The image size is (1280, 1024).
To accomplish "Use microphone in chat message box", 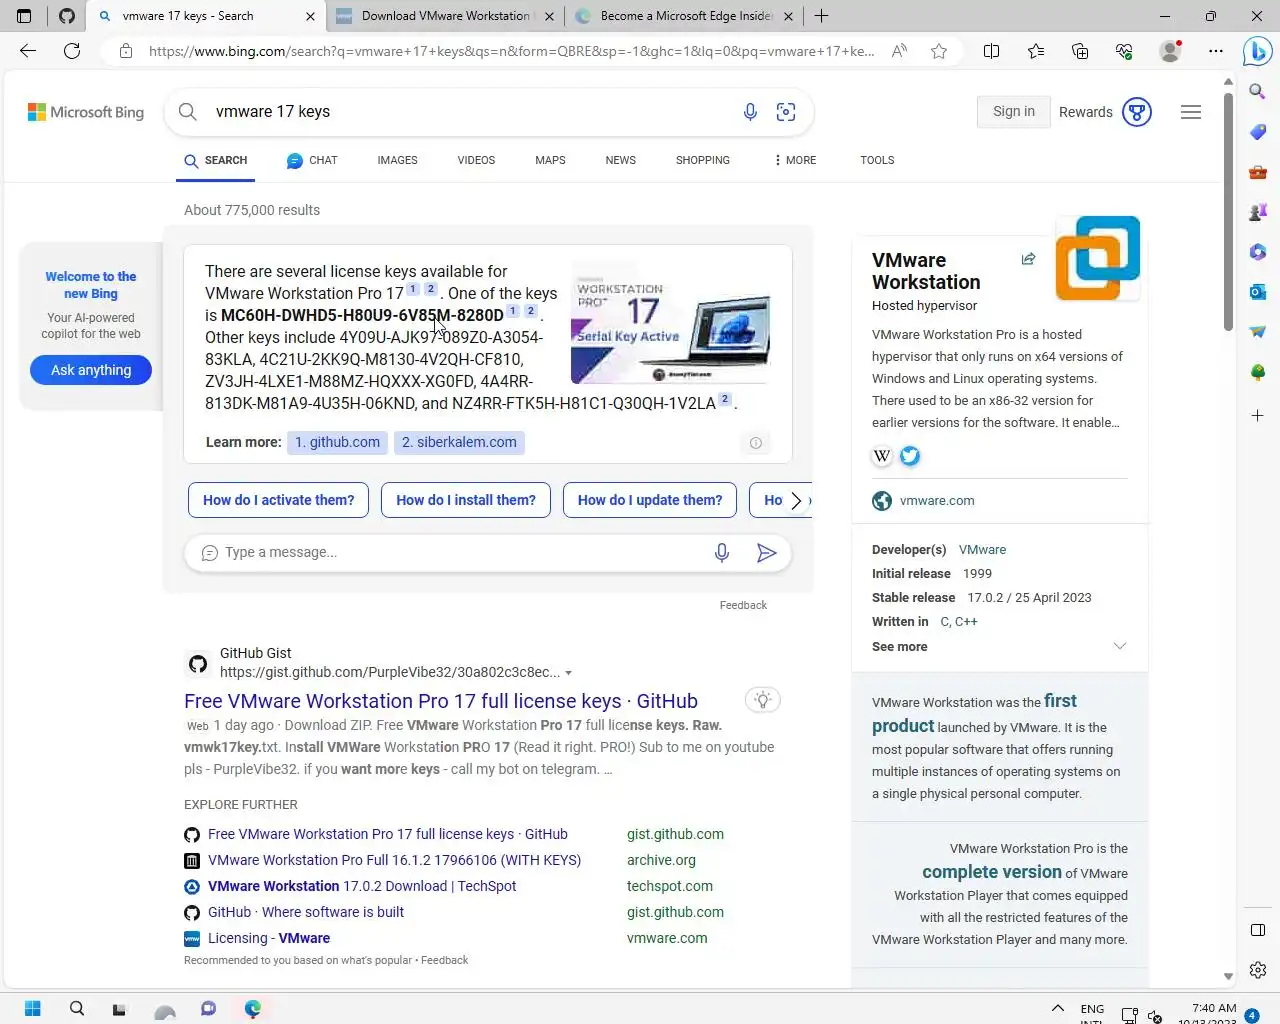I will click(x=722, y=553).
